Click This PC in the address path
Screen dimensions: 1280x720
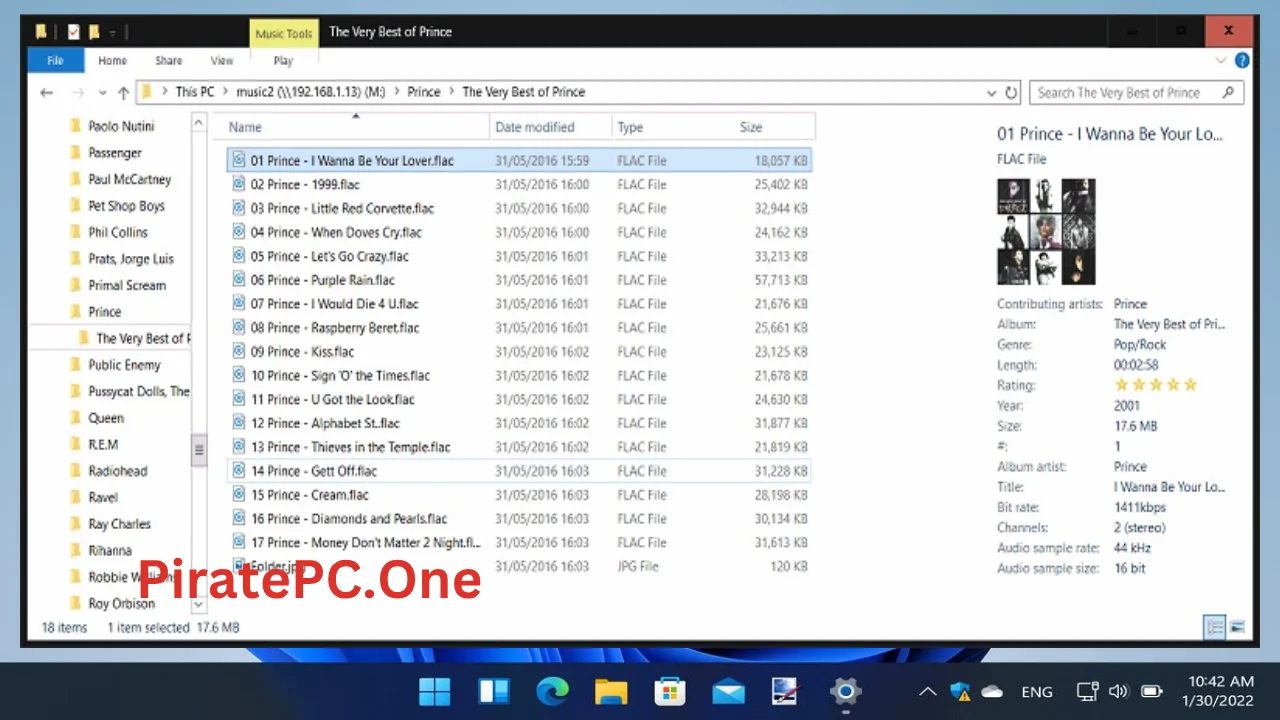(195, 92)
